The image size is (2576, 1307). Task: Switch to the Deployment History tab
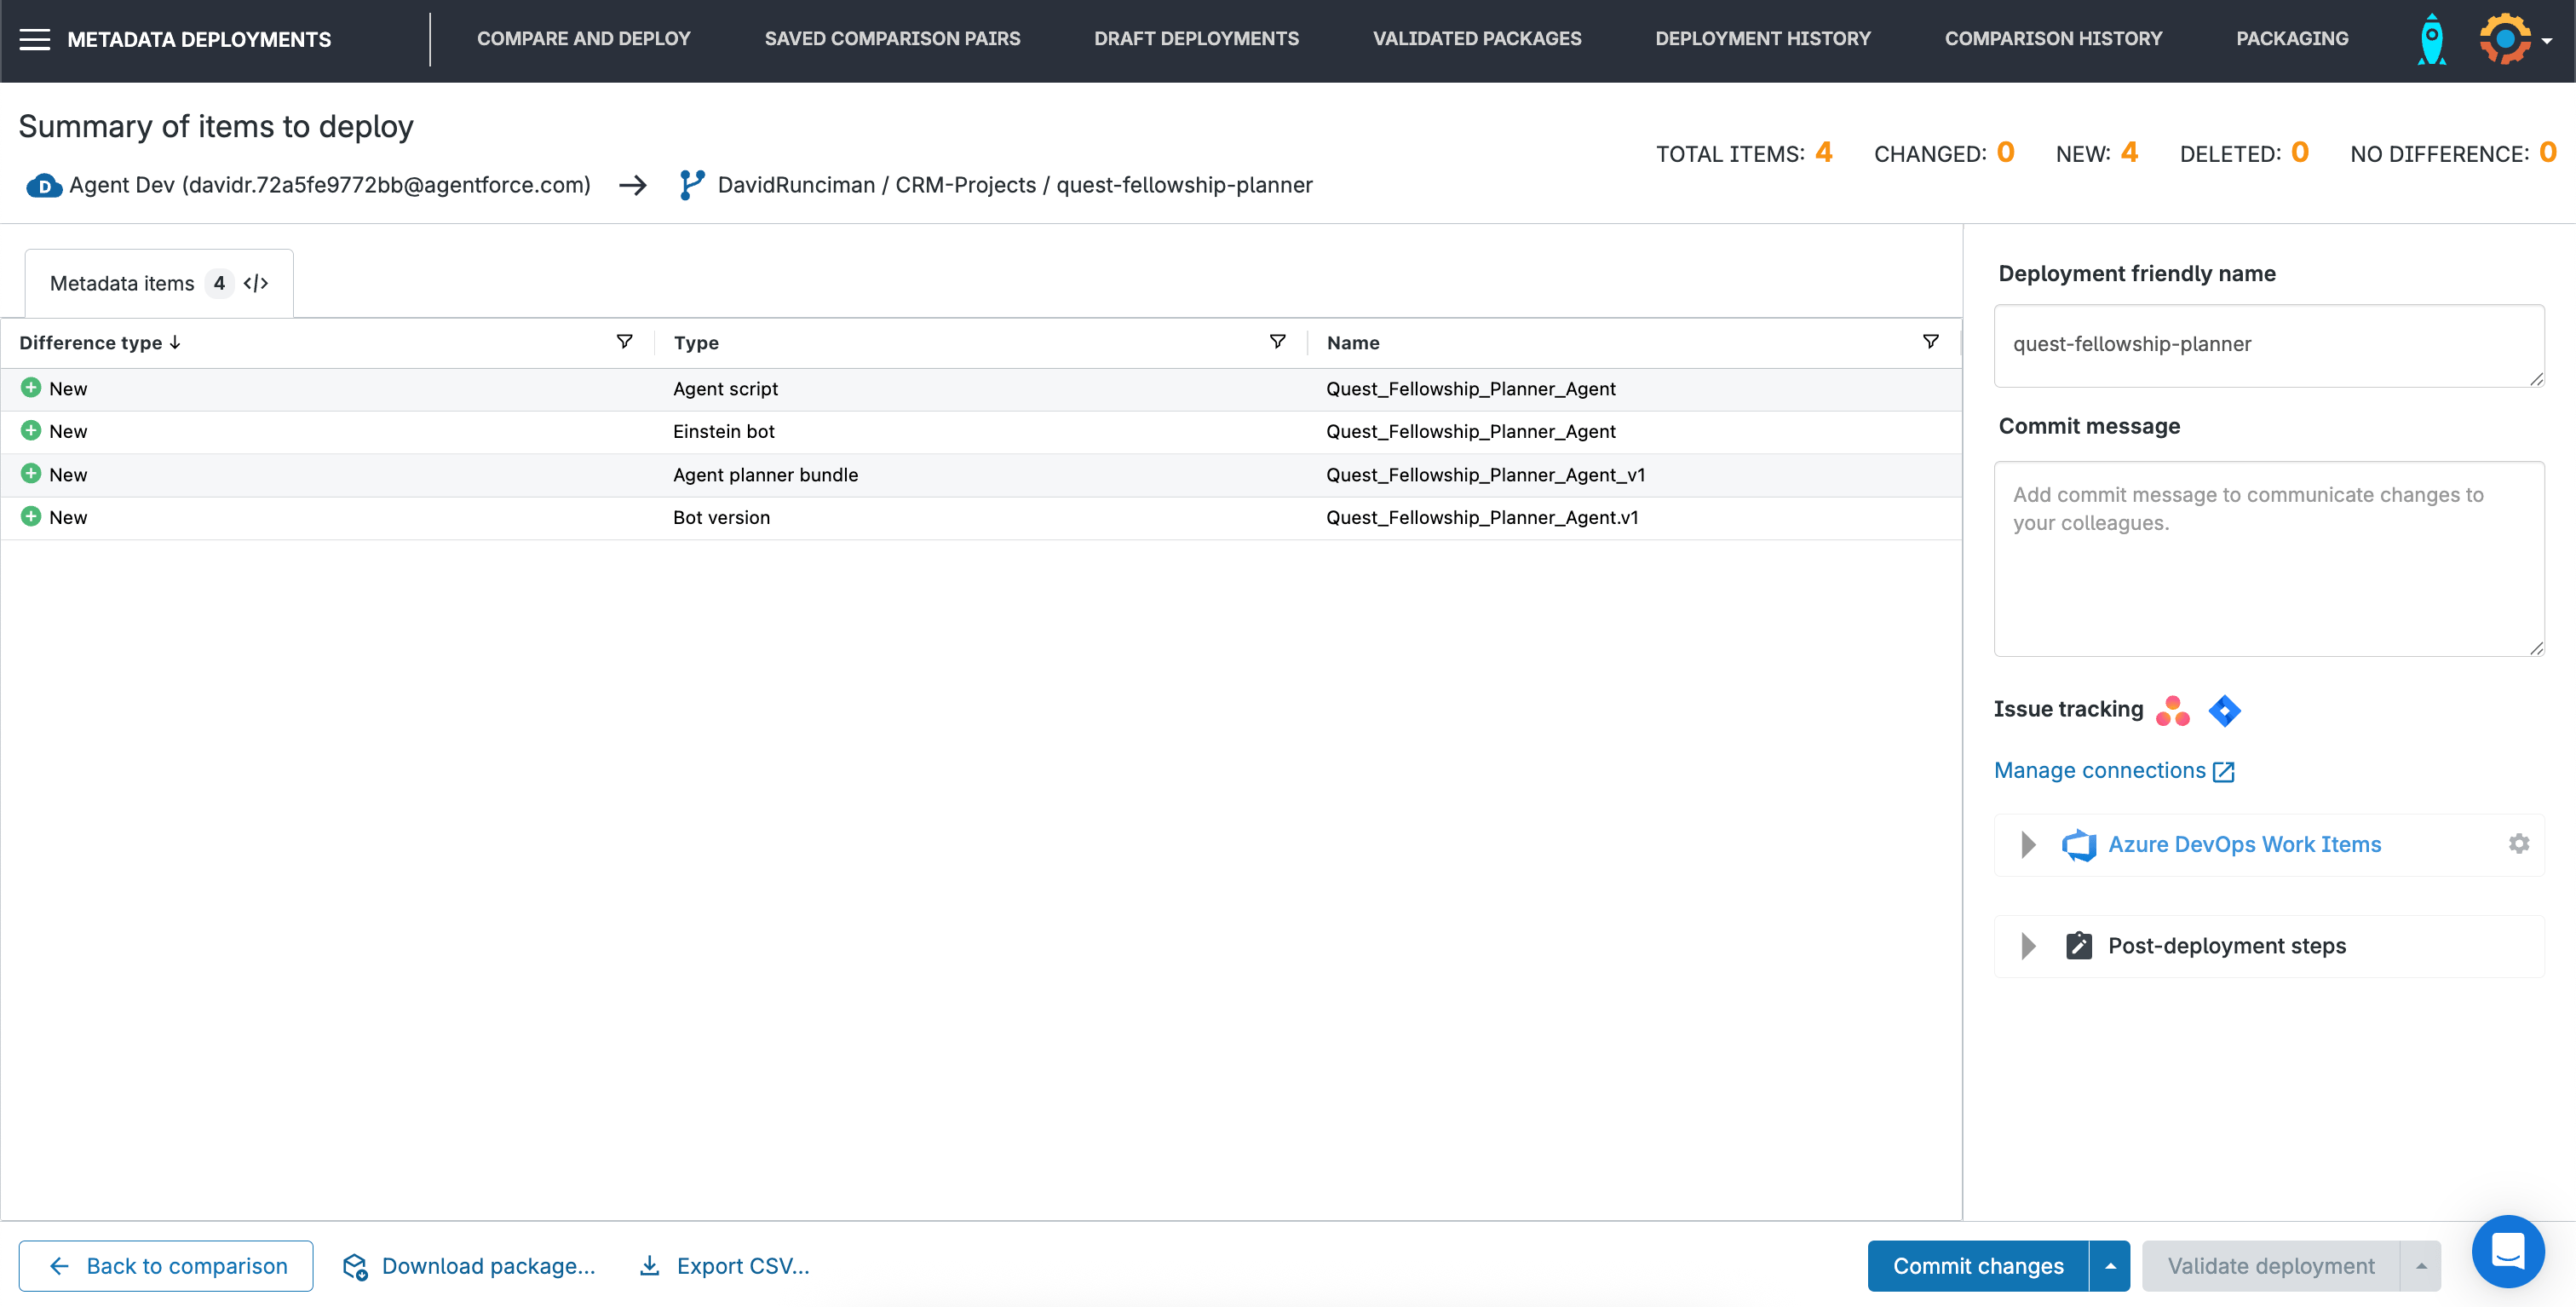click(1763, 39)
